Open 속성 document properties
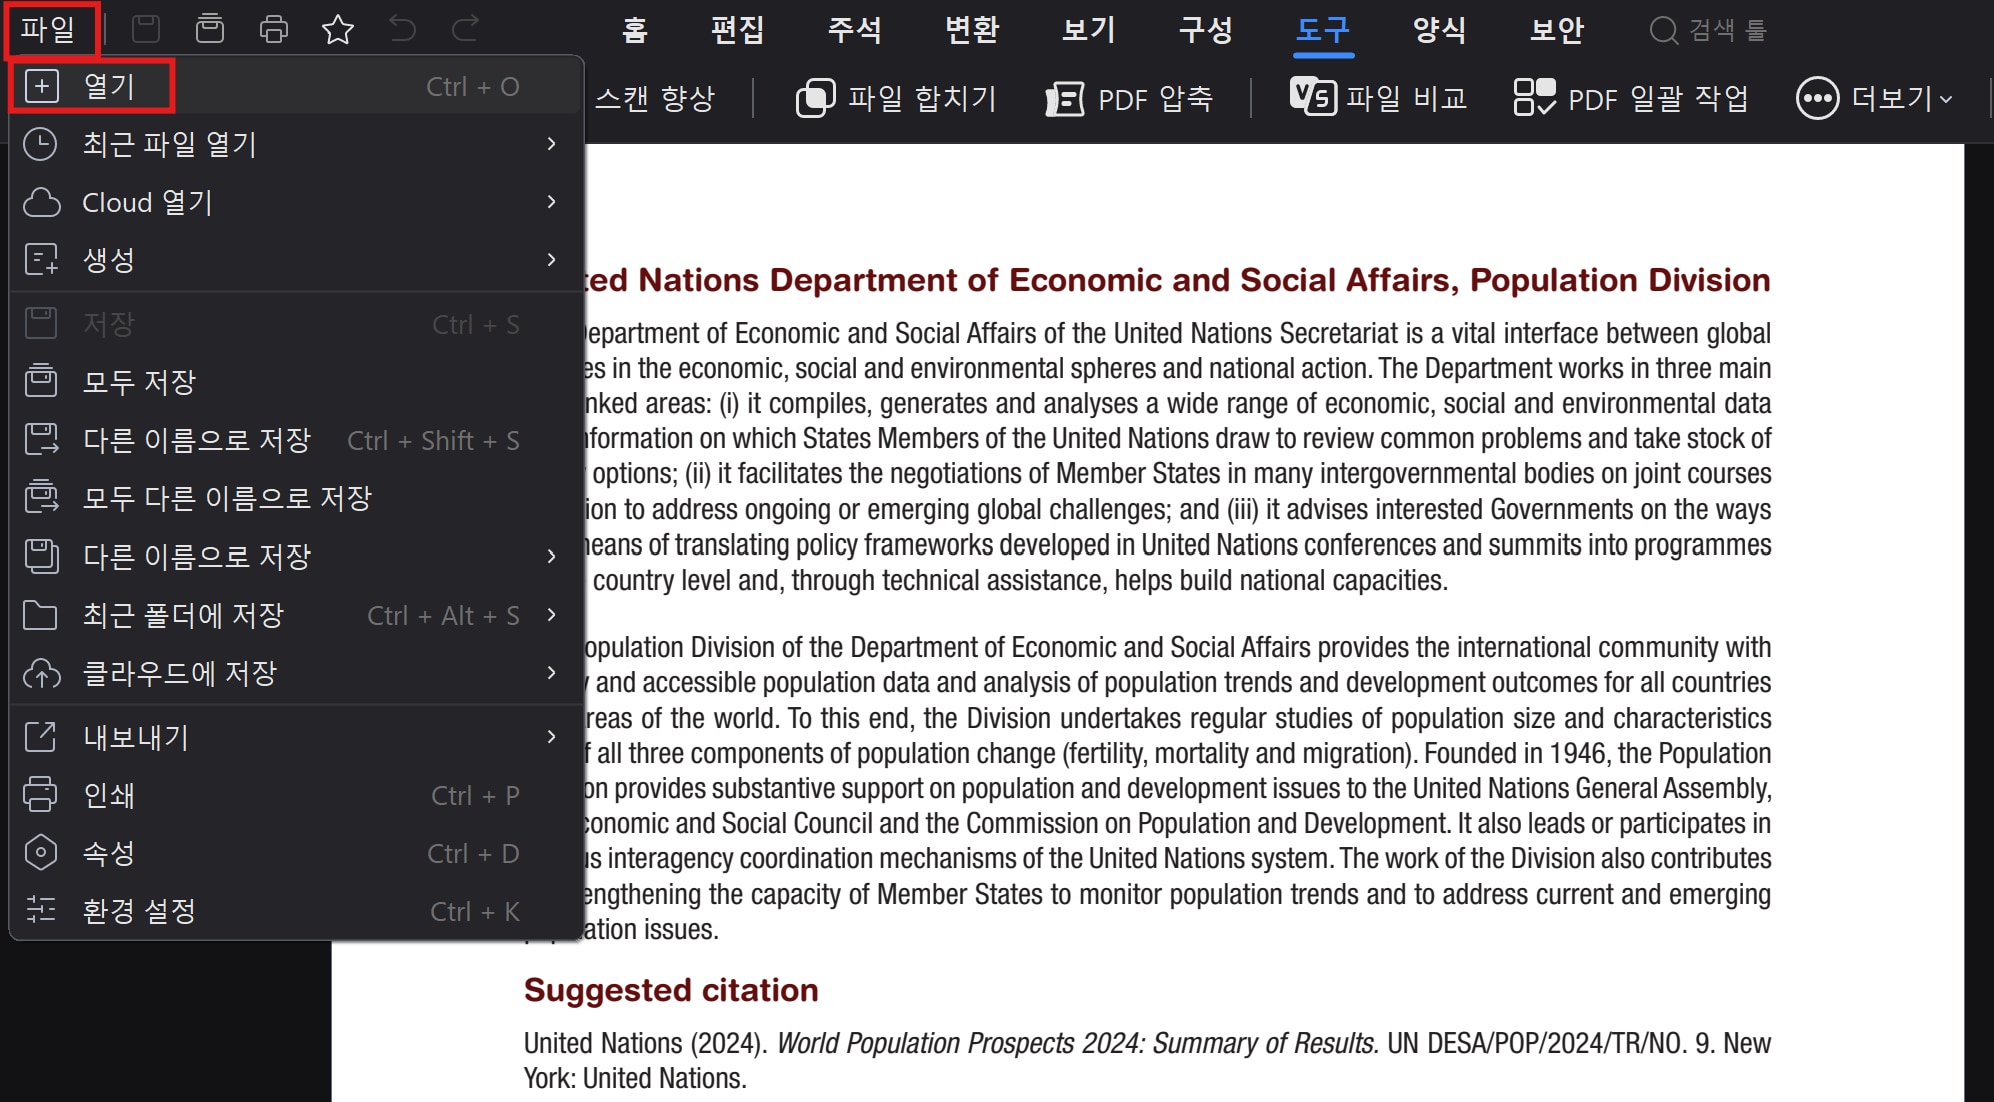This screenshot has height=1102, width=1994. point(296,853)
